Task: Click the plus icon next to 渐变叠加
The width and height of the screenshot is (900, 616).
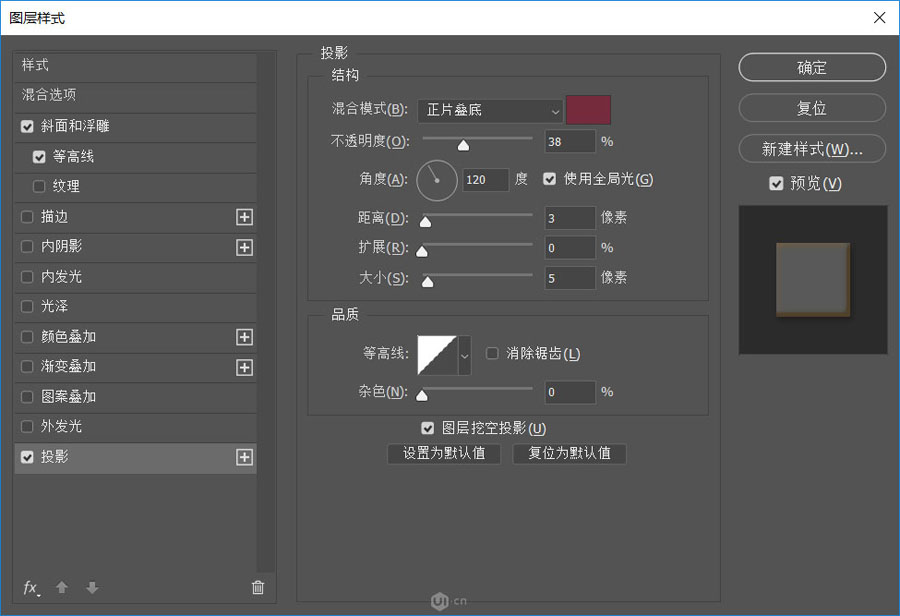Action: click(244, 367)
